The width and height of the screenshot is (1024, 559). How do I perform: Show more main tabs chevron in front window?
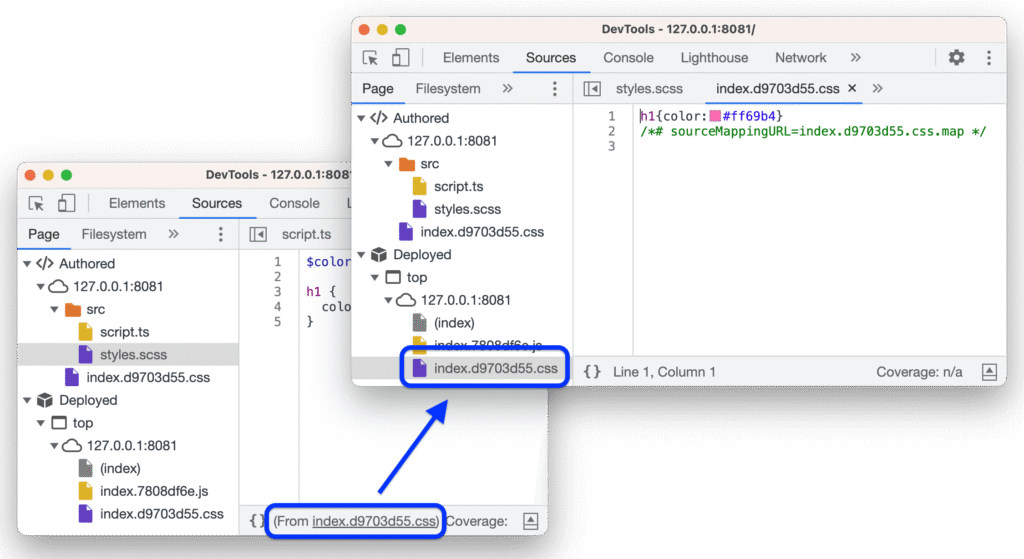[x=856, y=57]
